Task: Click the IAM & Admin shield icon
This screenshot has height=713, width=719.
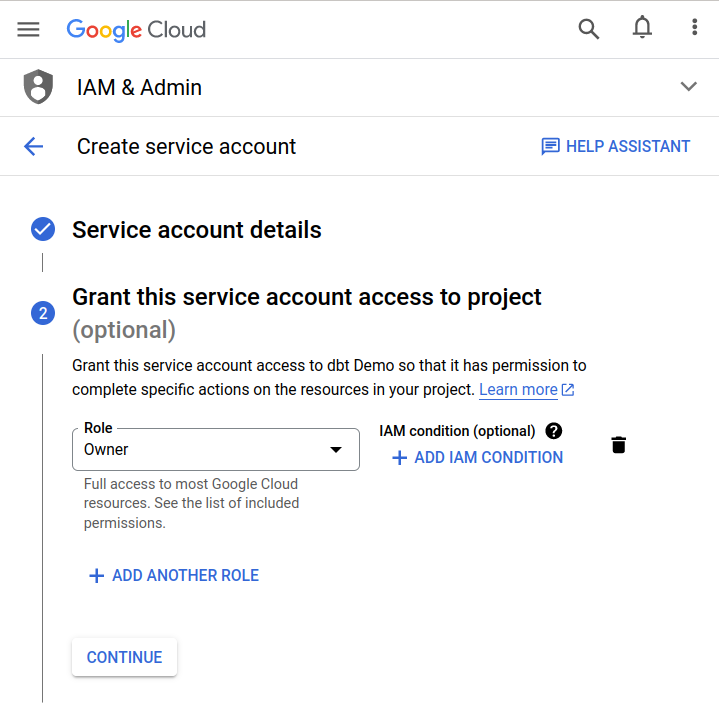Action: 38,87
